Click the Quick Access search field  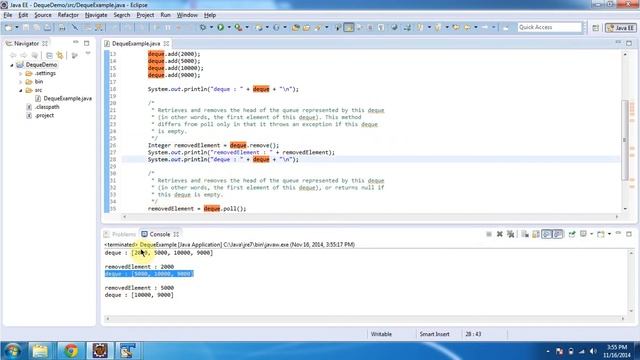[x=549, y=27]
